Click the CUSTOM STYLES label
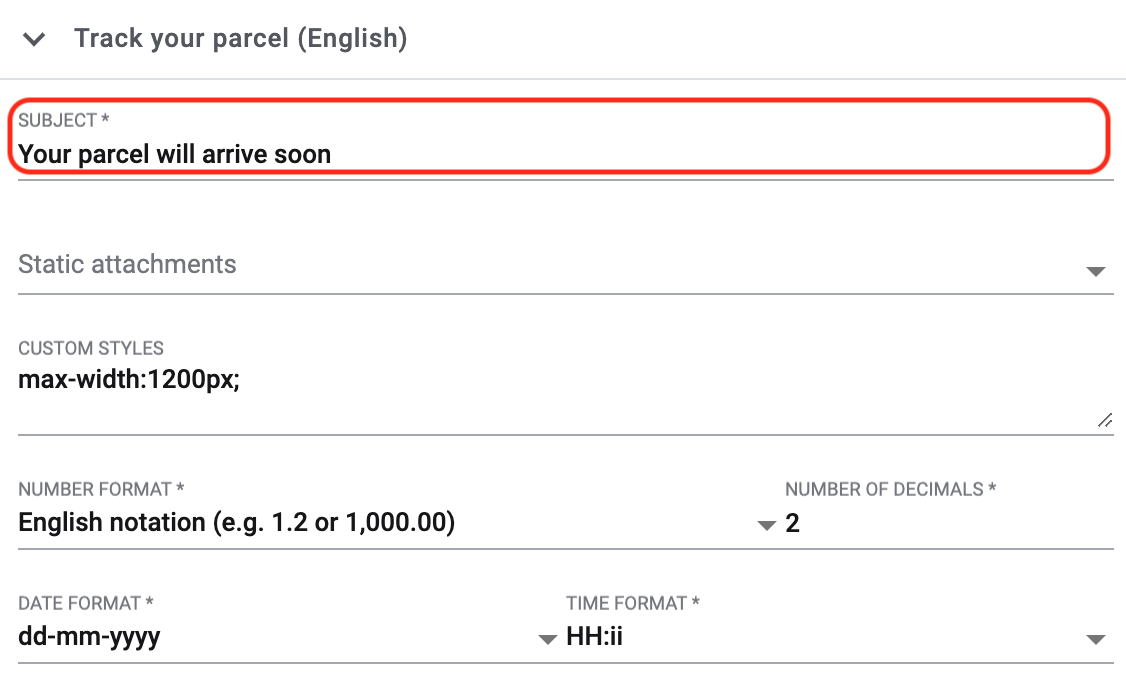1126x678 pixels. 91,349
